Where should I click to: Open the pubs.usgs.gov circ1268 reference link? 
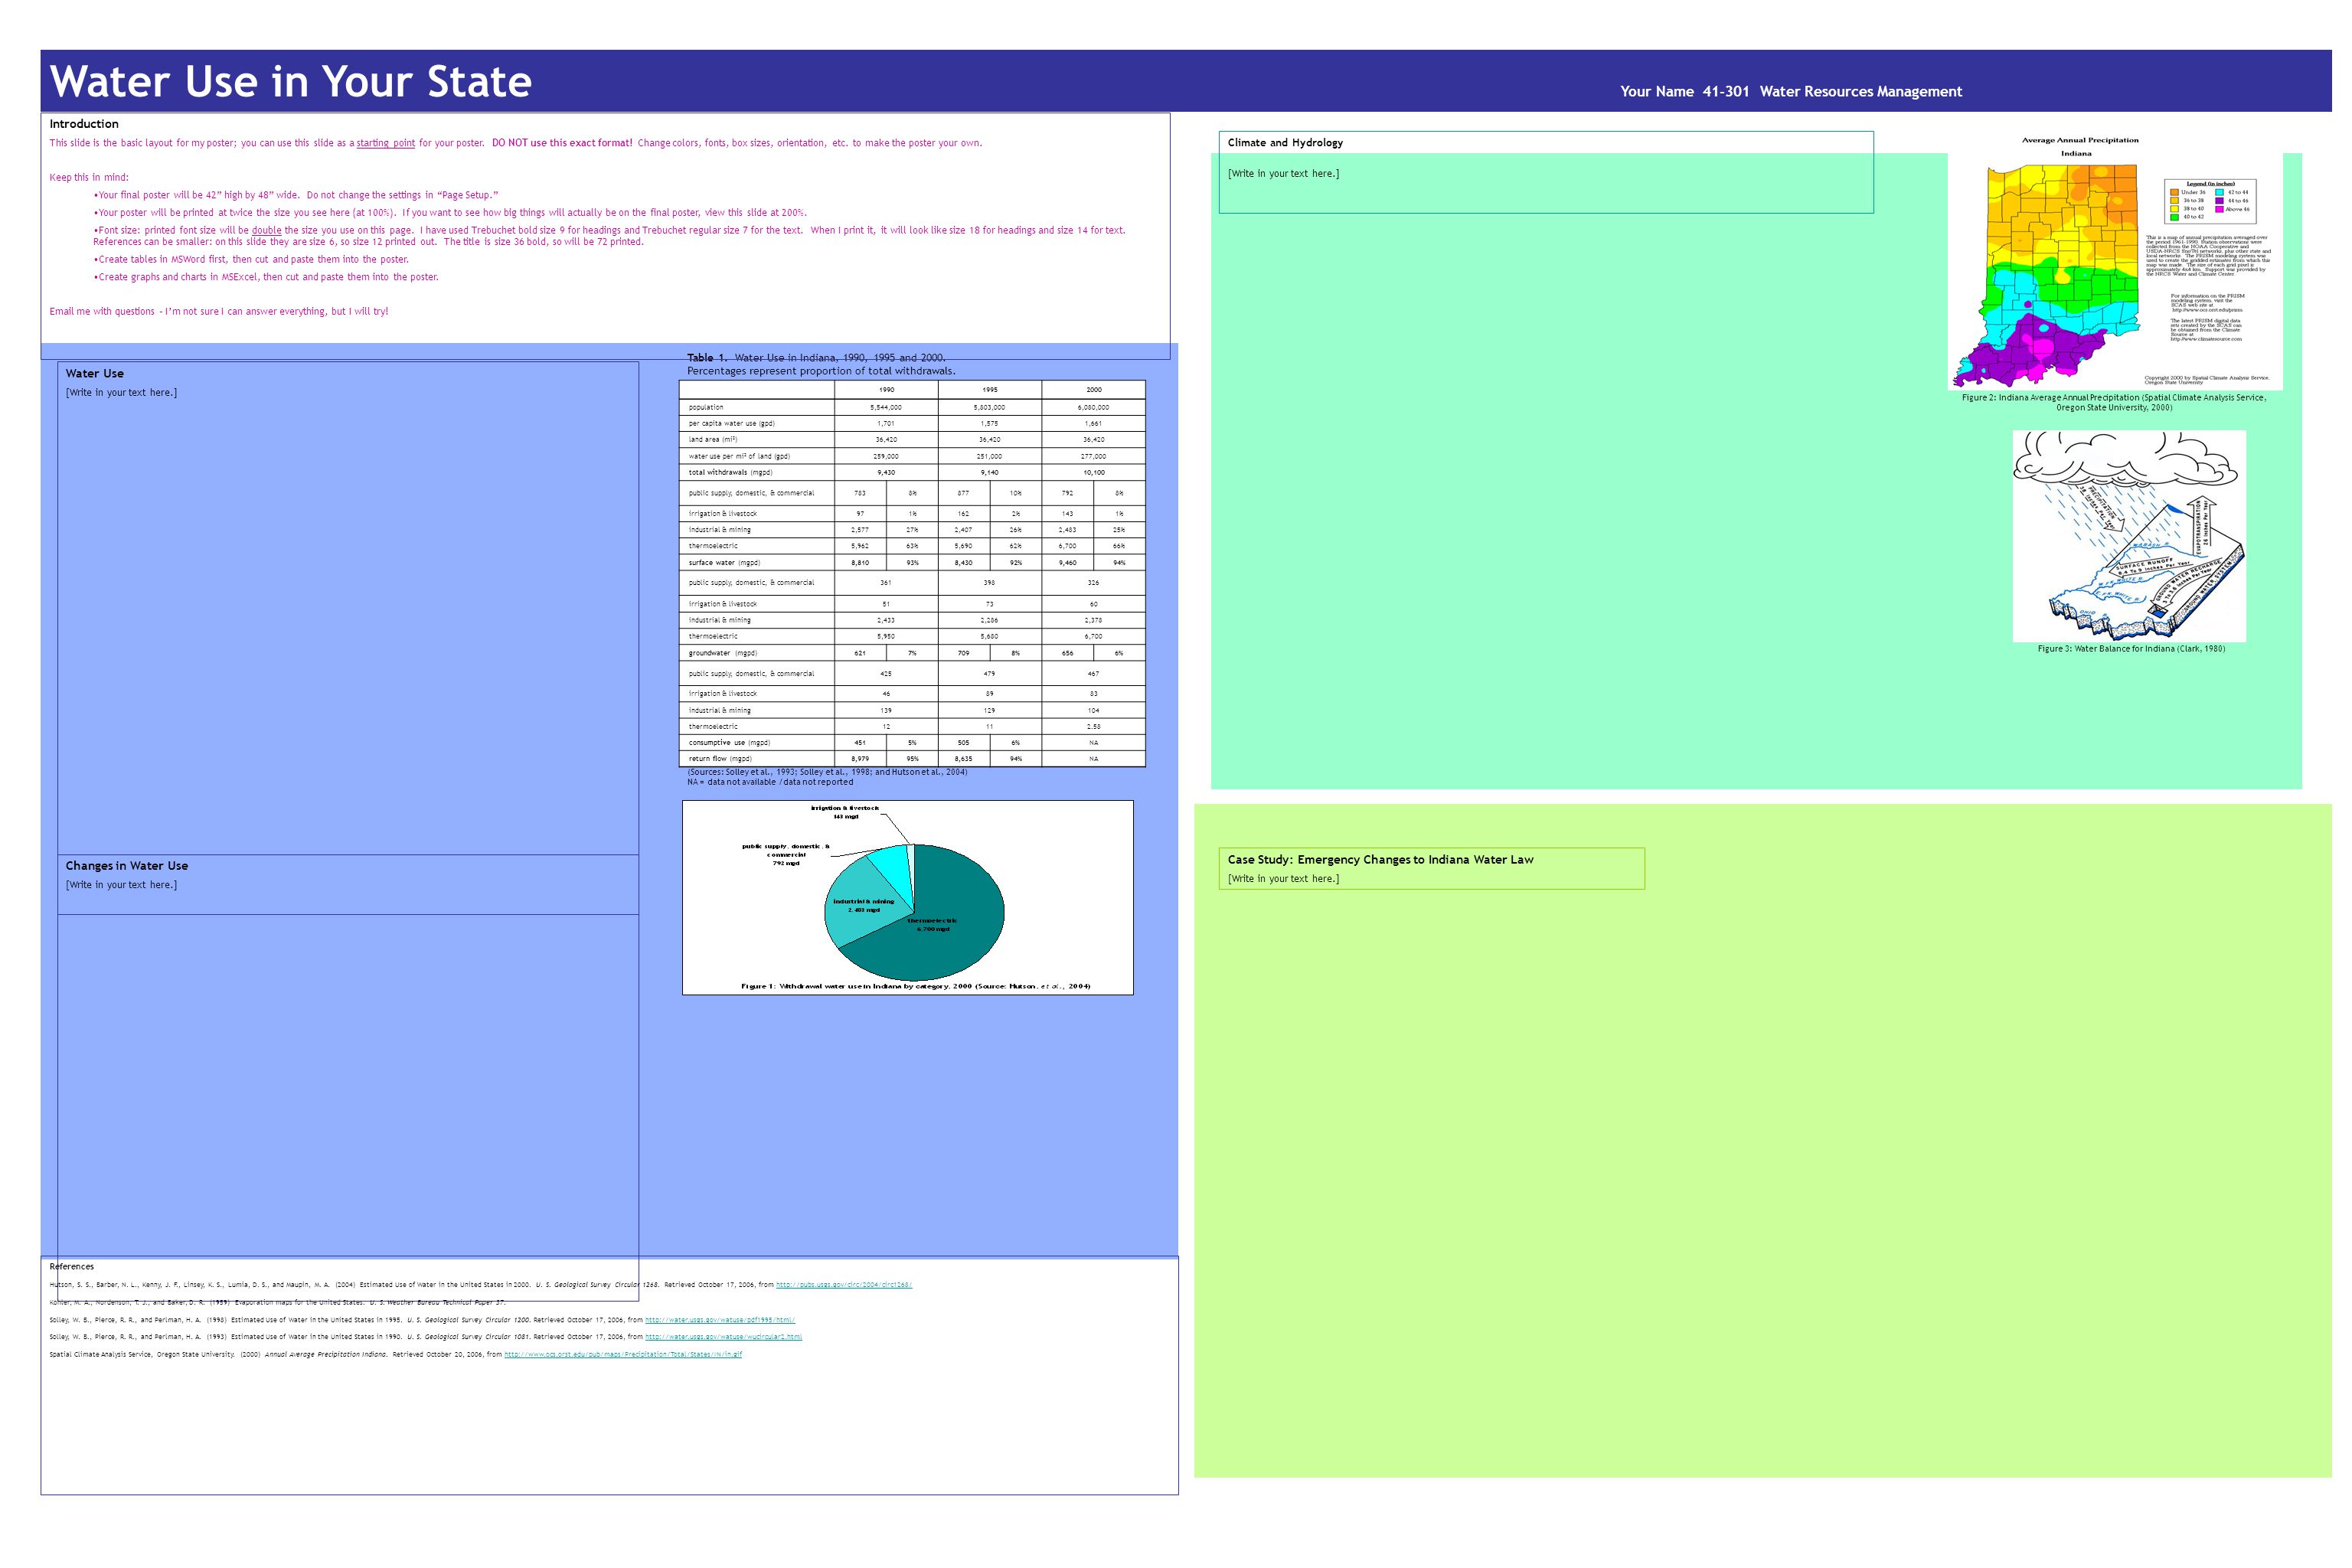[843, 1285]
